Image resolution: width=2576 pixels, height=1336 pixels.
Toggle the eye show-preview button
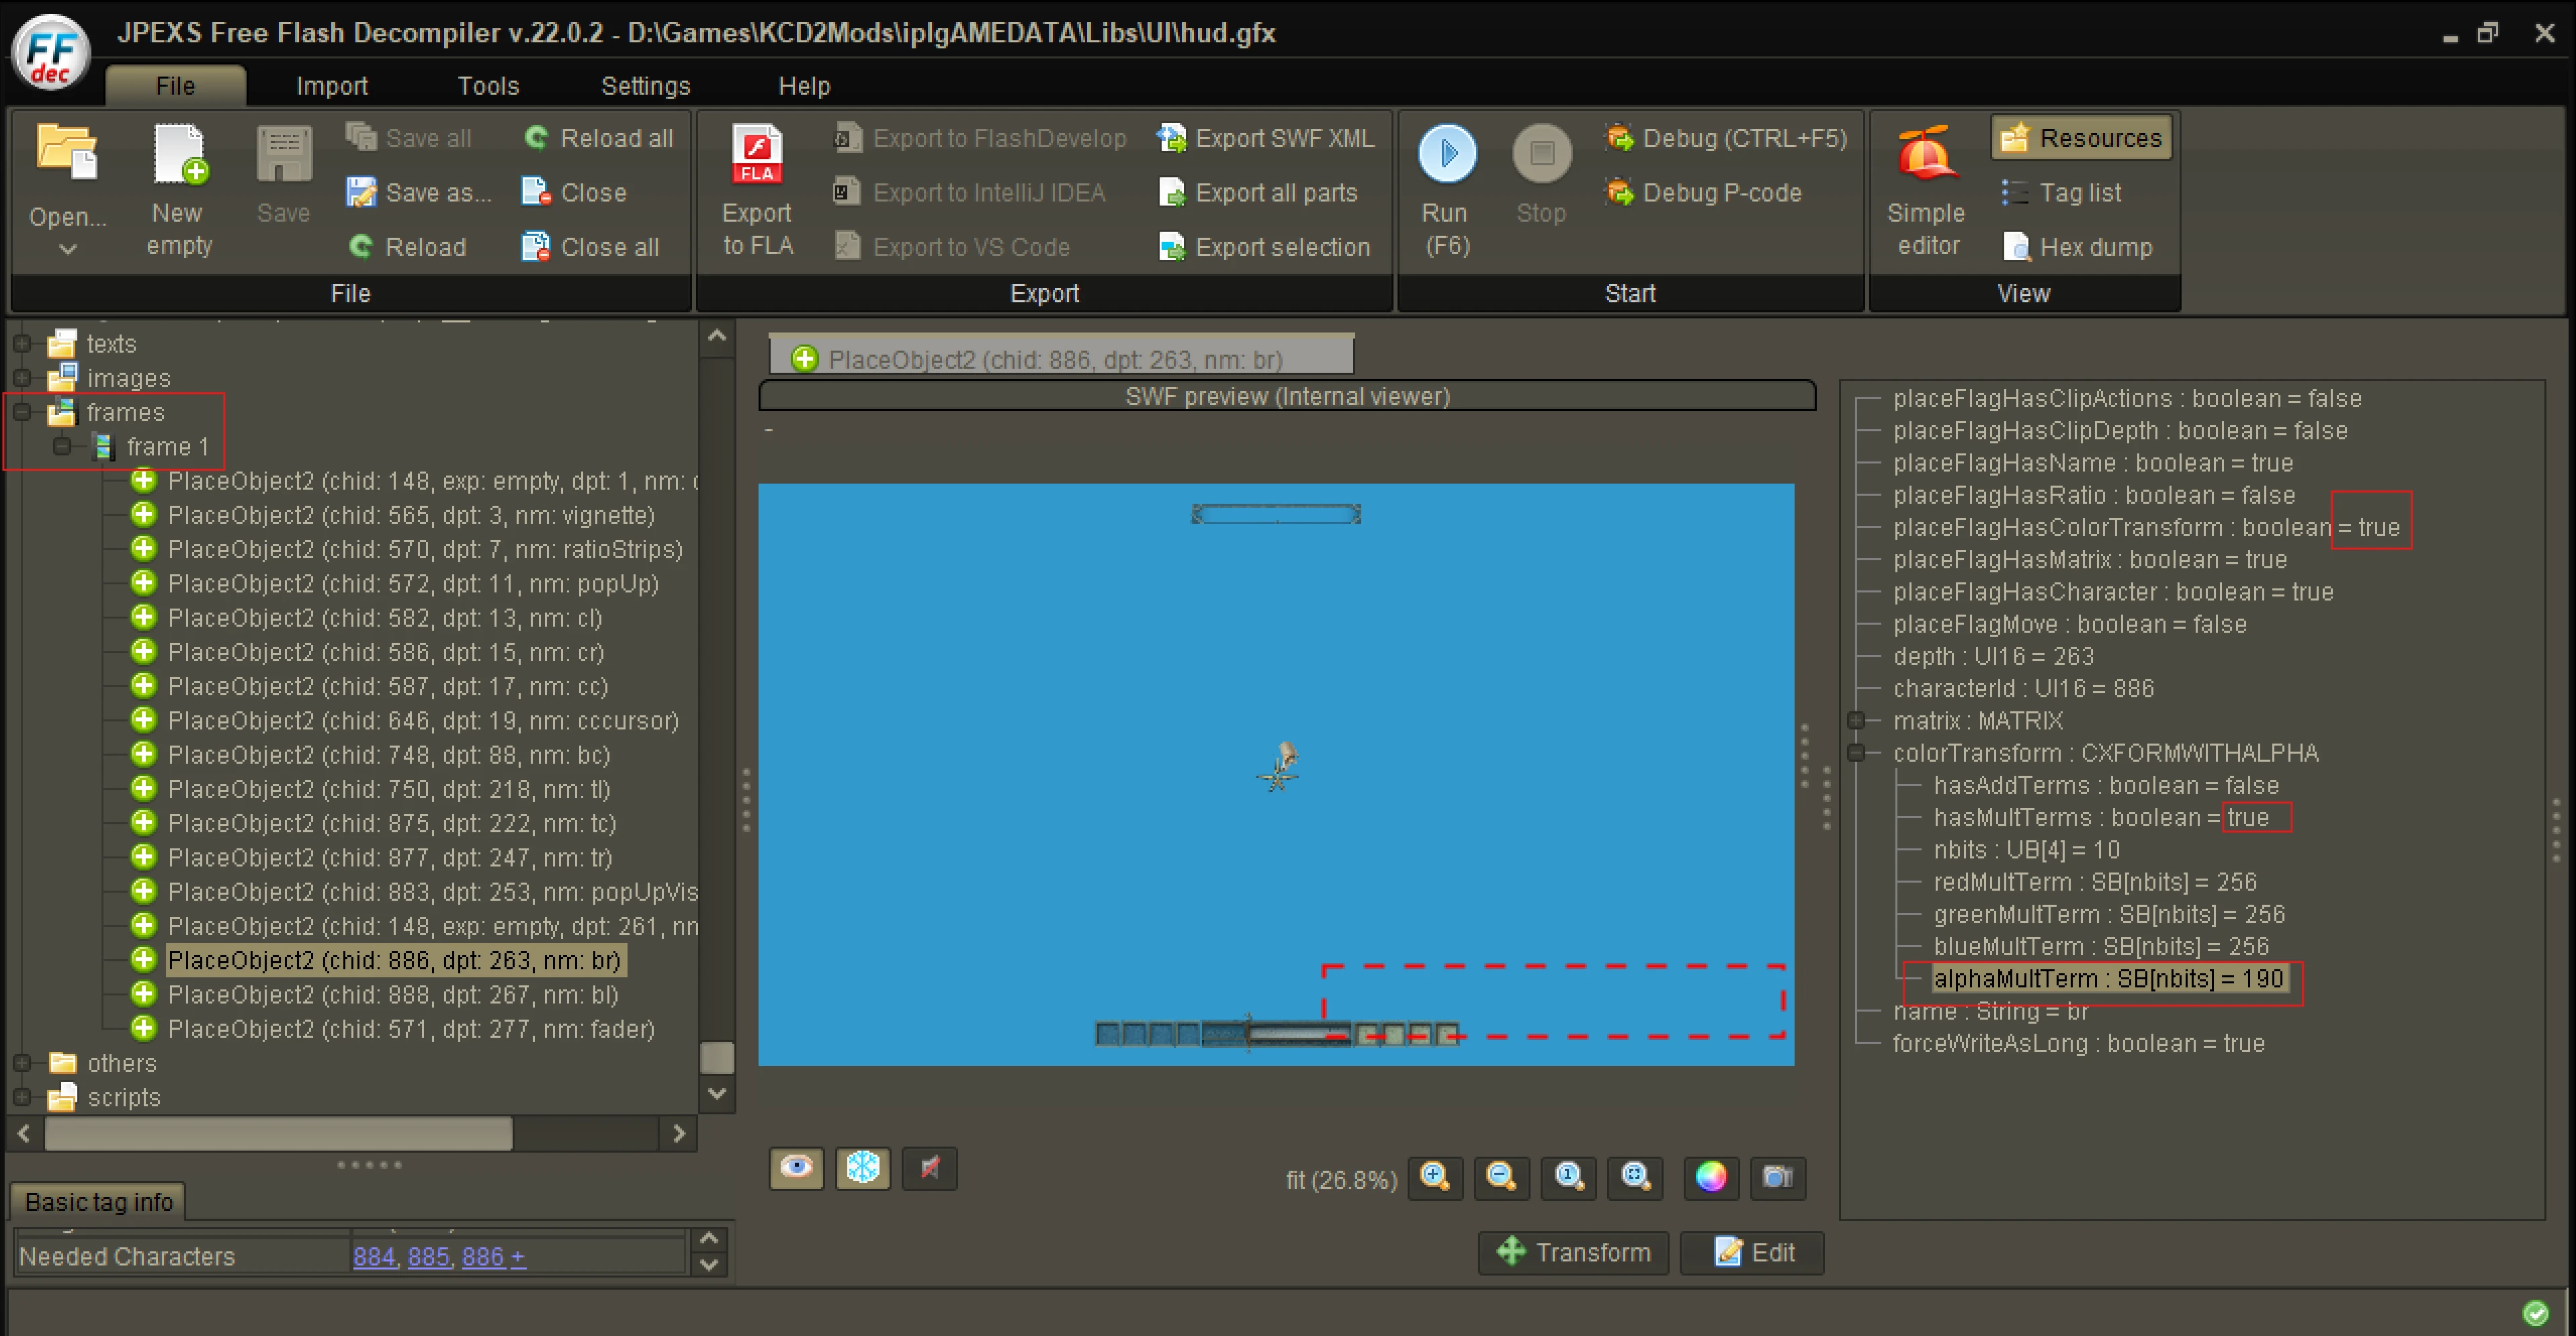pos(796,1167)
